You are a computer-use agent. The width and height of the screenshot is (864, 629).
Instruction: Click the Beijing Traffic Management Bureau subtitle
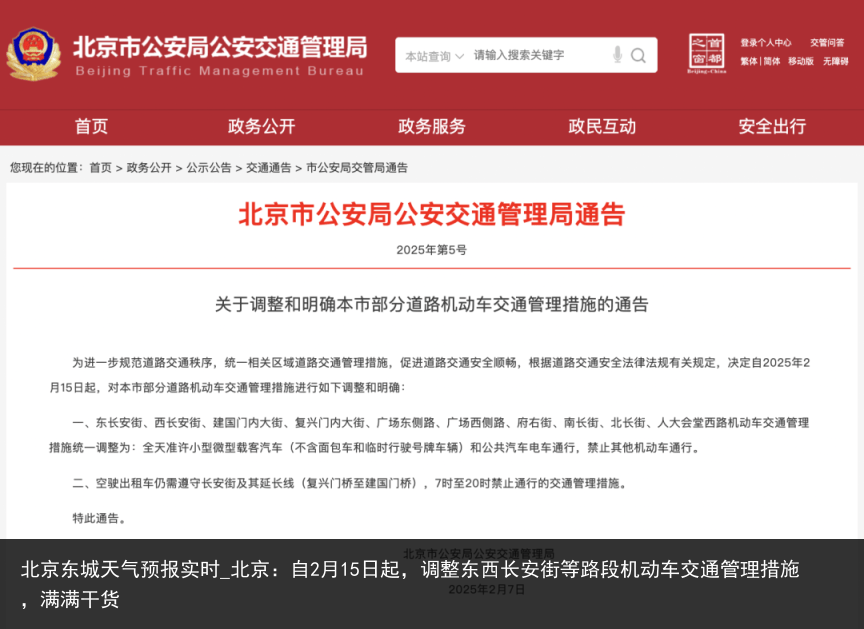click(220, 71)
